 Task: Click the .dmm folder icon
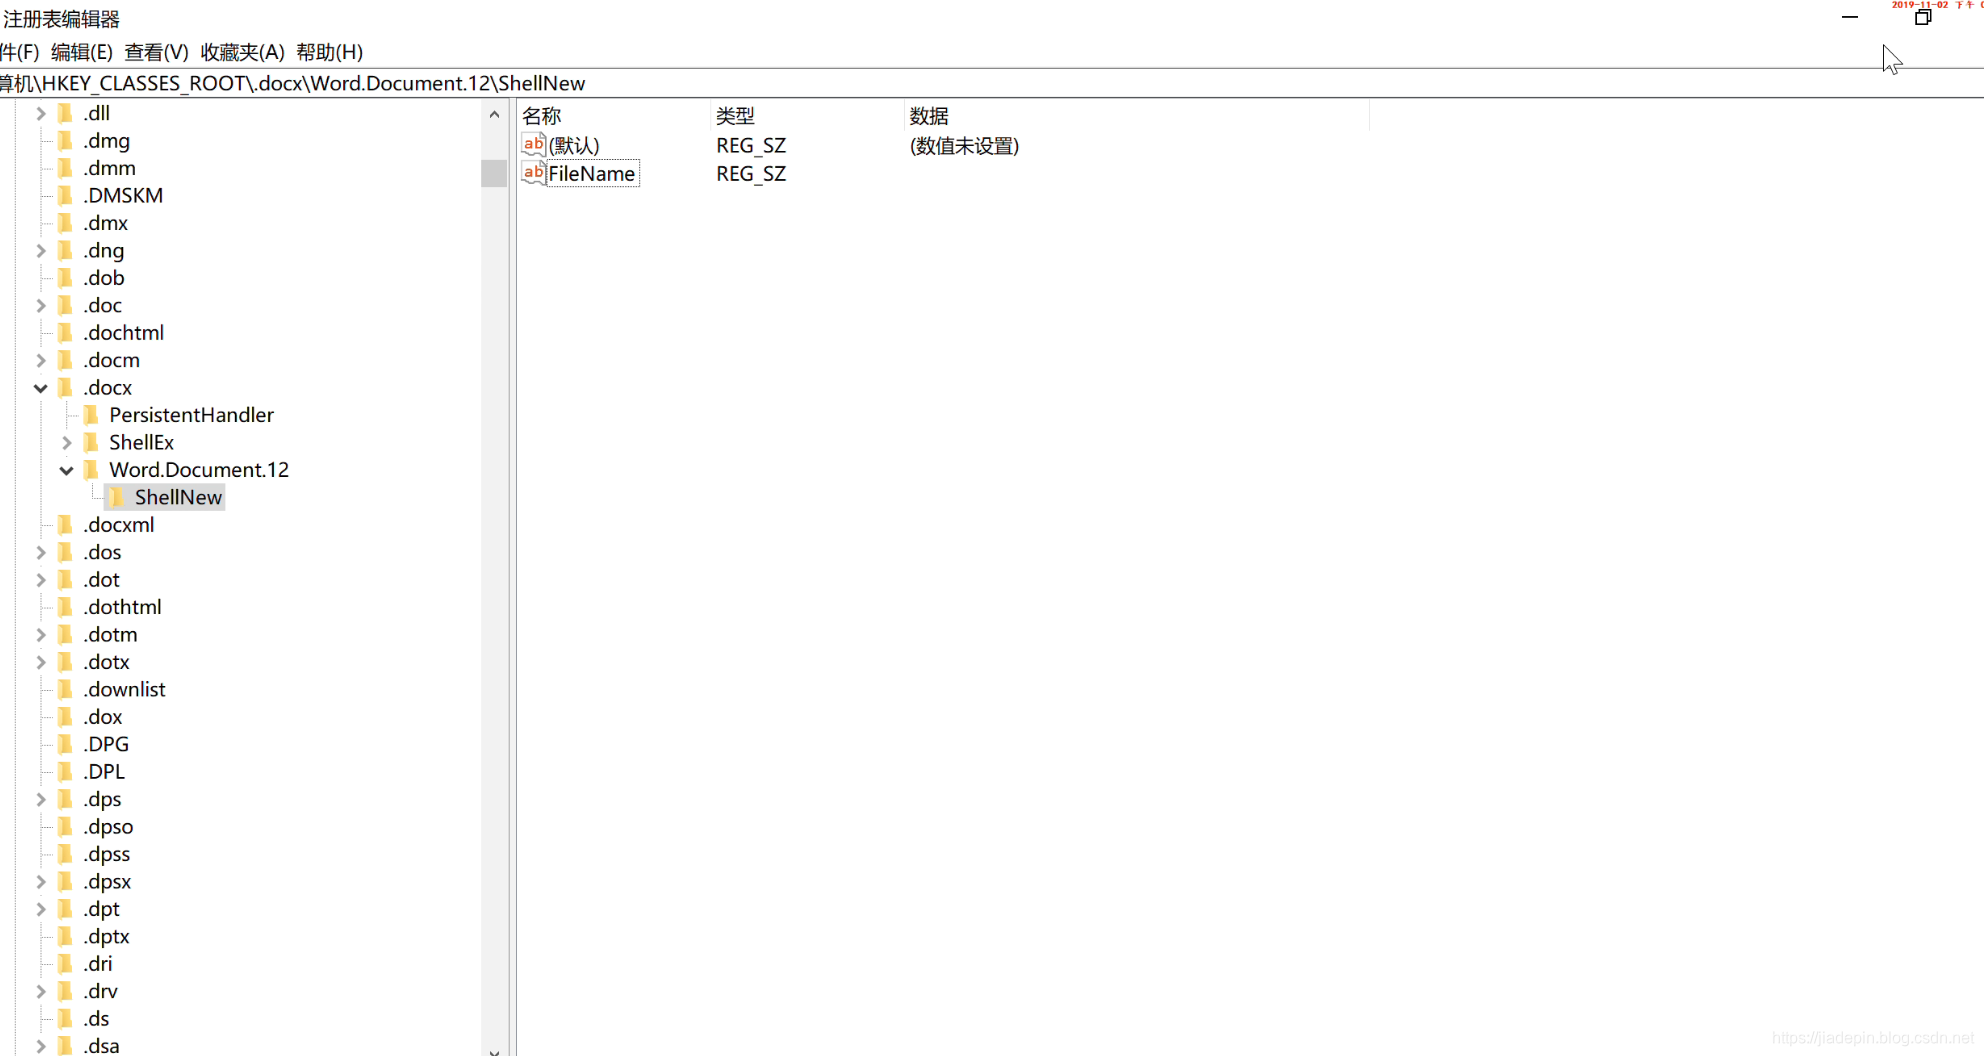pos(66,168)
